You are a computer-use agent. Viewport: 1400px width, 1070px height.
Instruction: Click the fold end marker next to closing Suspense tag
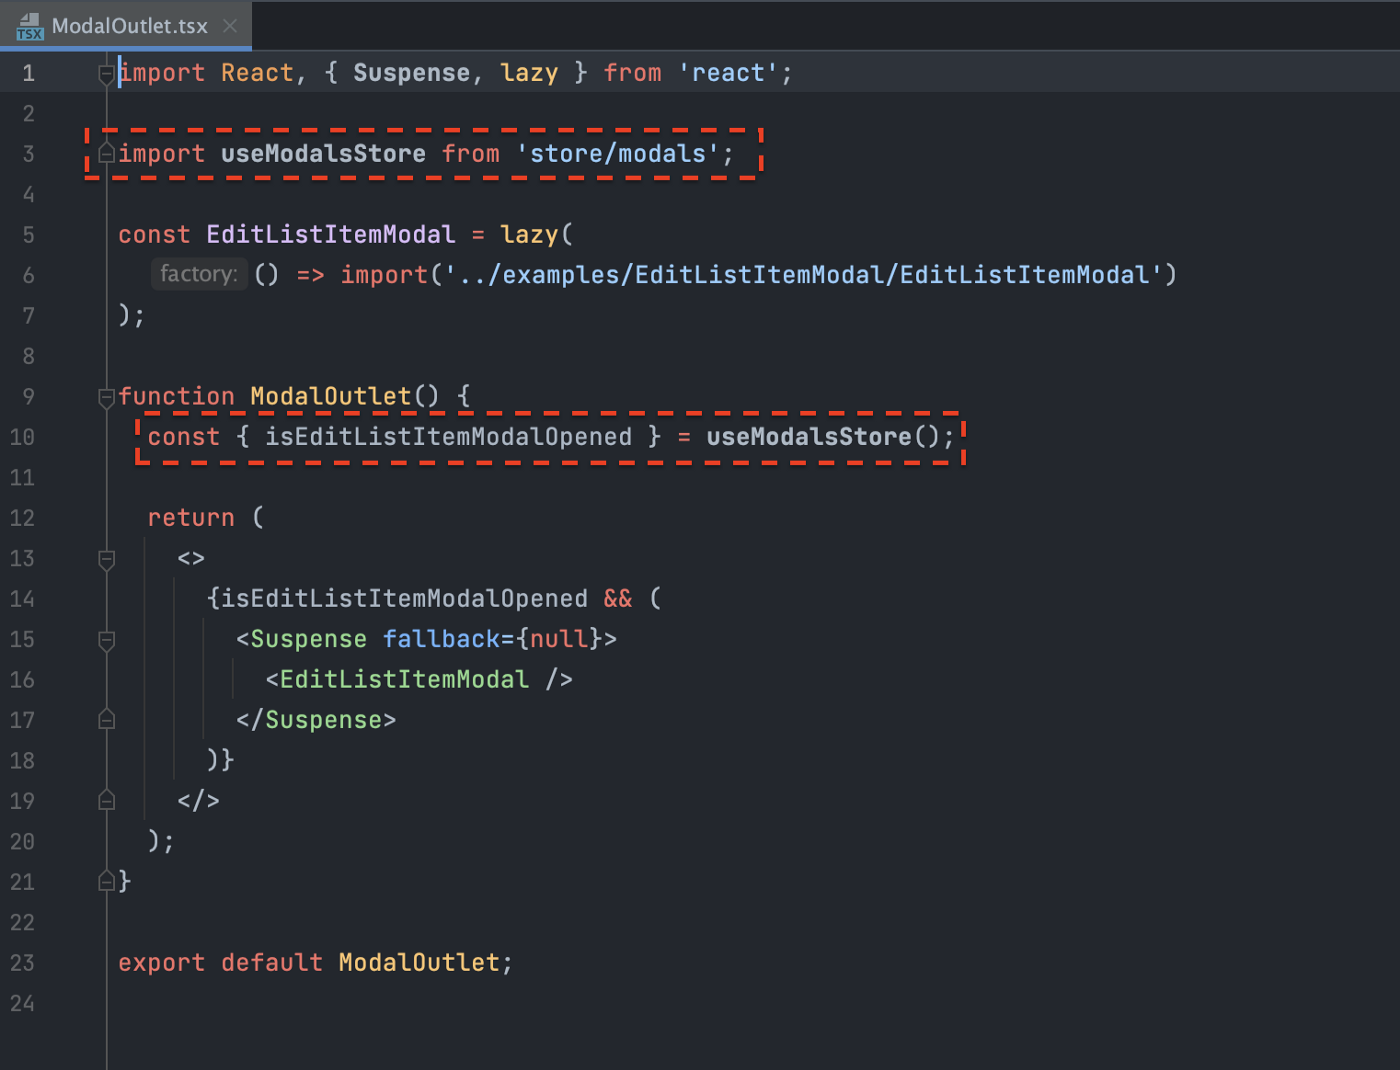(x=106, y=718)
